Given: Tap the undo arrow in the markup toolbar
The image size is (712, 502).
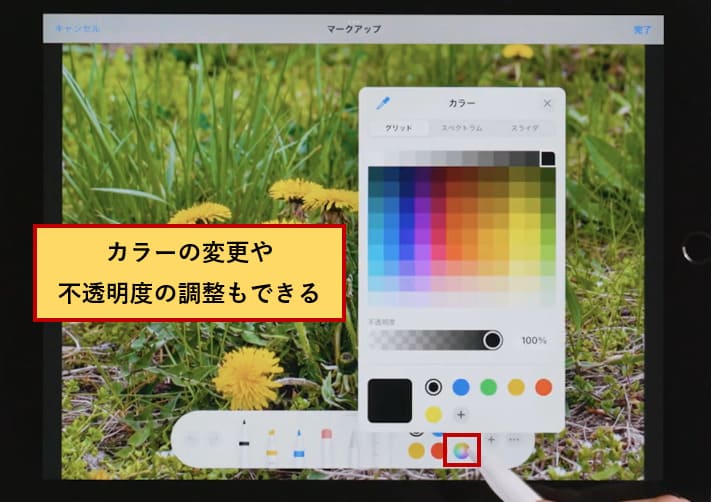Looking at the screenshot, I should tap(191, 438).
